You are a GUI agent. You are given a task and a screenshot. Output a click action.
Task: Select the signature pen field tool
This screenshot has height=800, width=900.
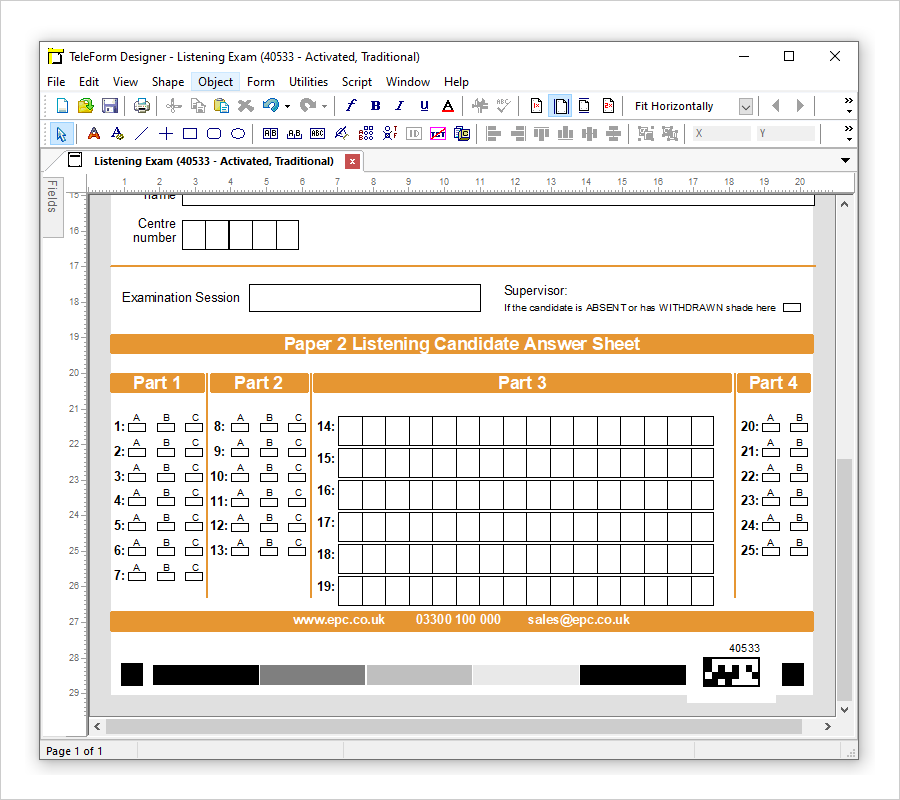pos(342,134)
